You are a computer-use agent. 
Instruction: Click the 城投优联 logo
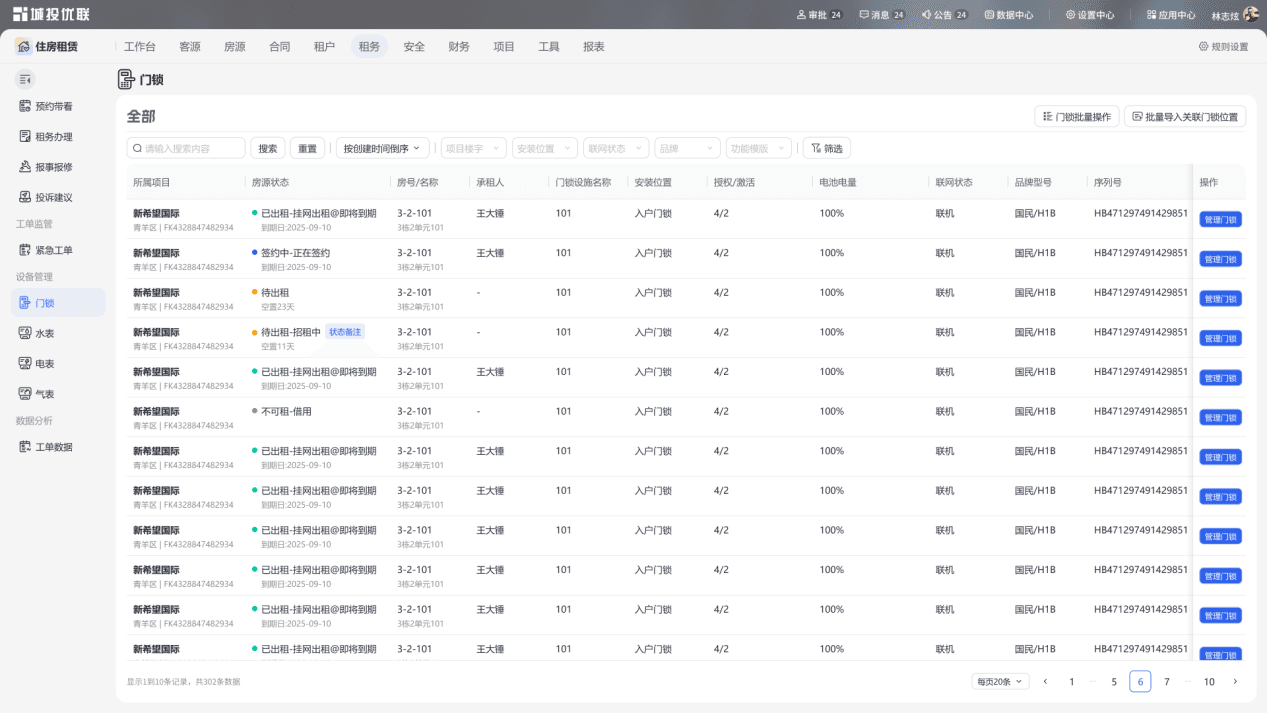51,14
